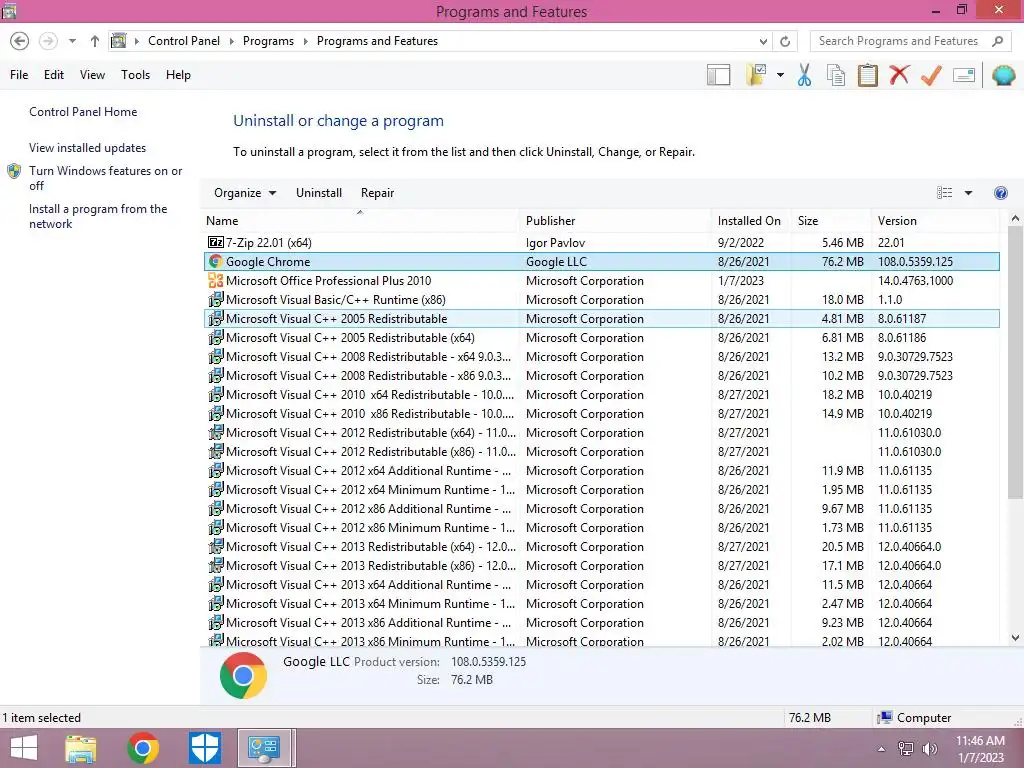Open the recent locations dropdown arrow

click(72, 41)
